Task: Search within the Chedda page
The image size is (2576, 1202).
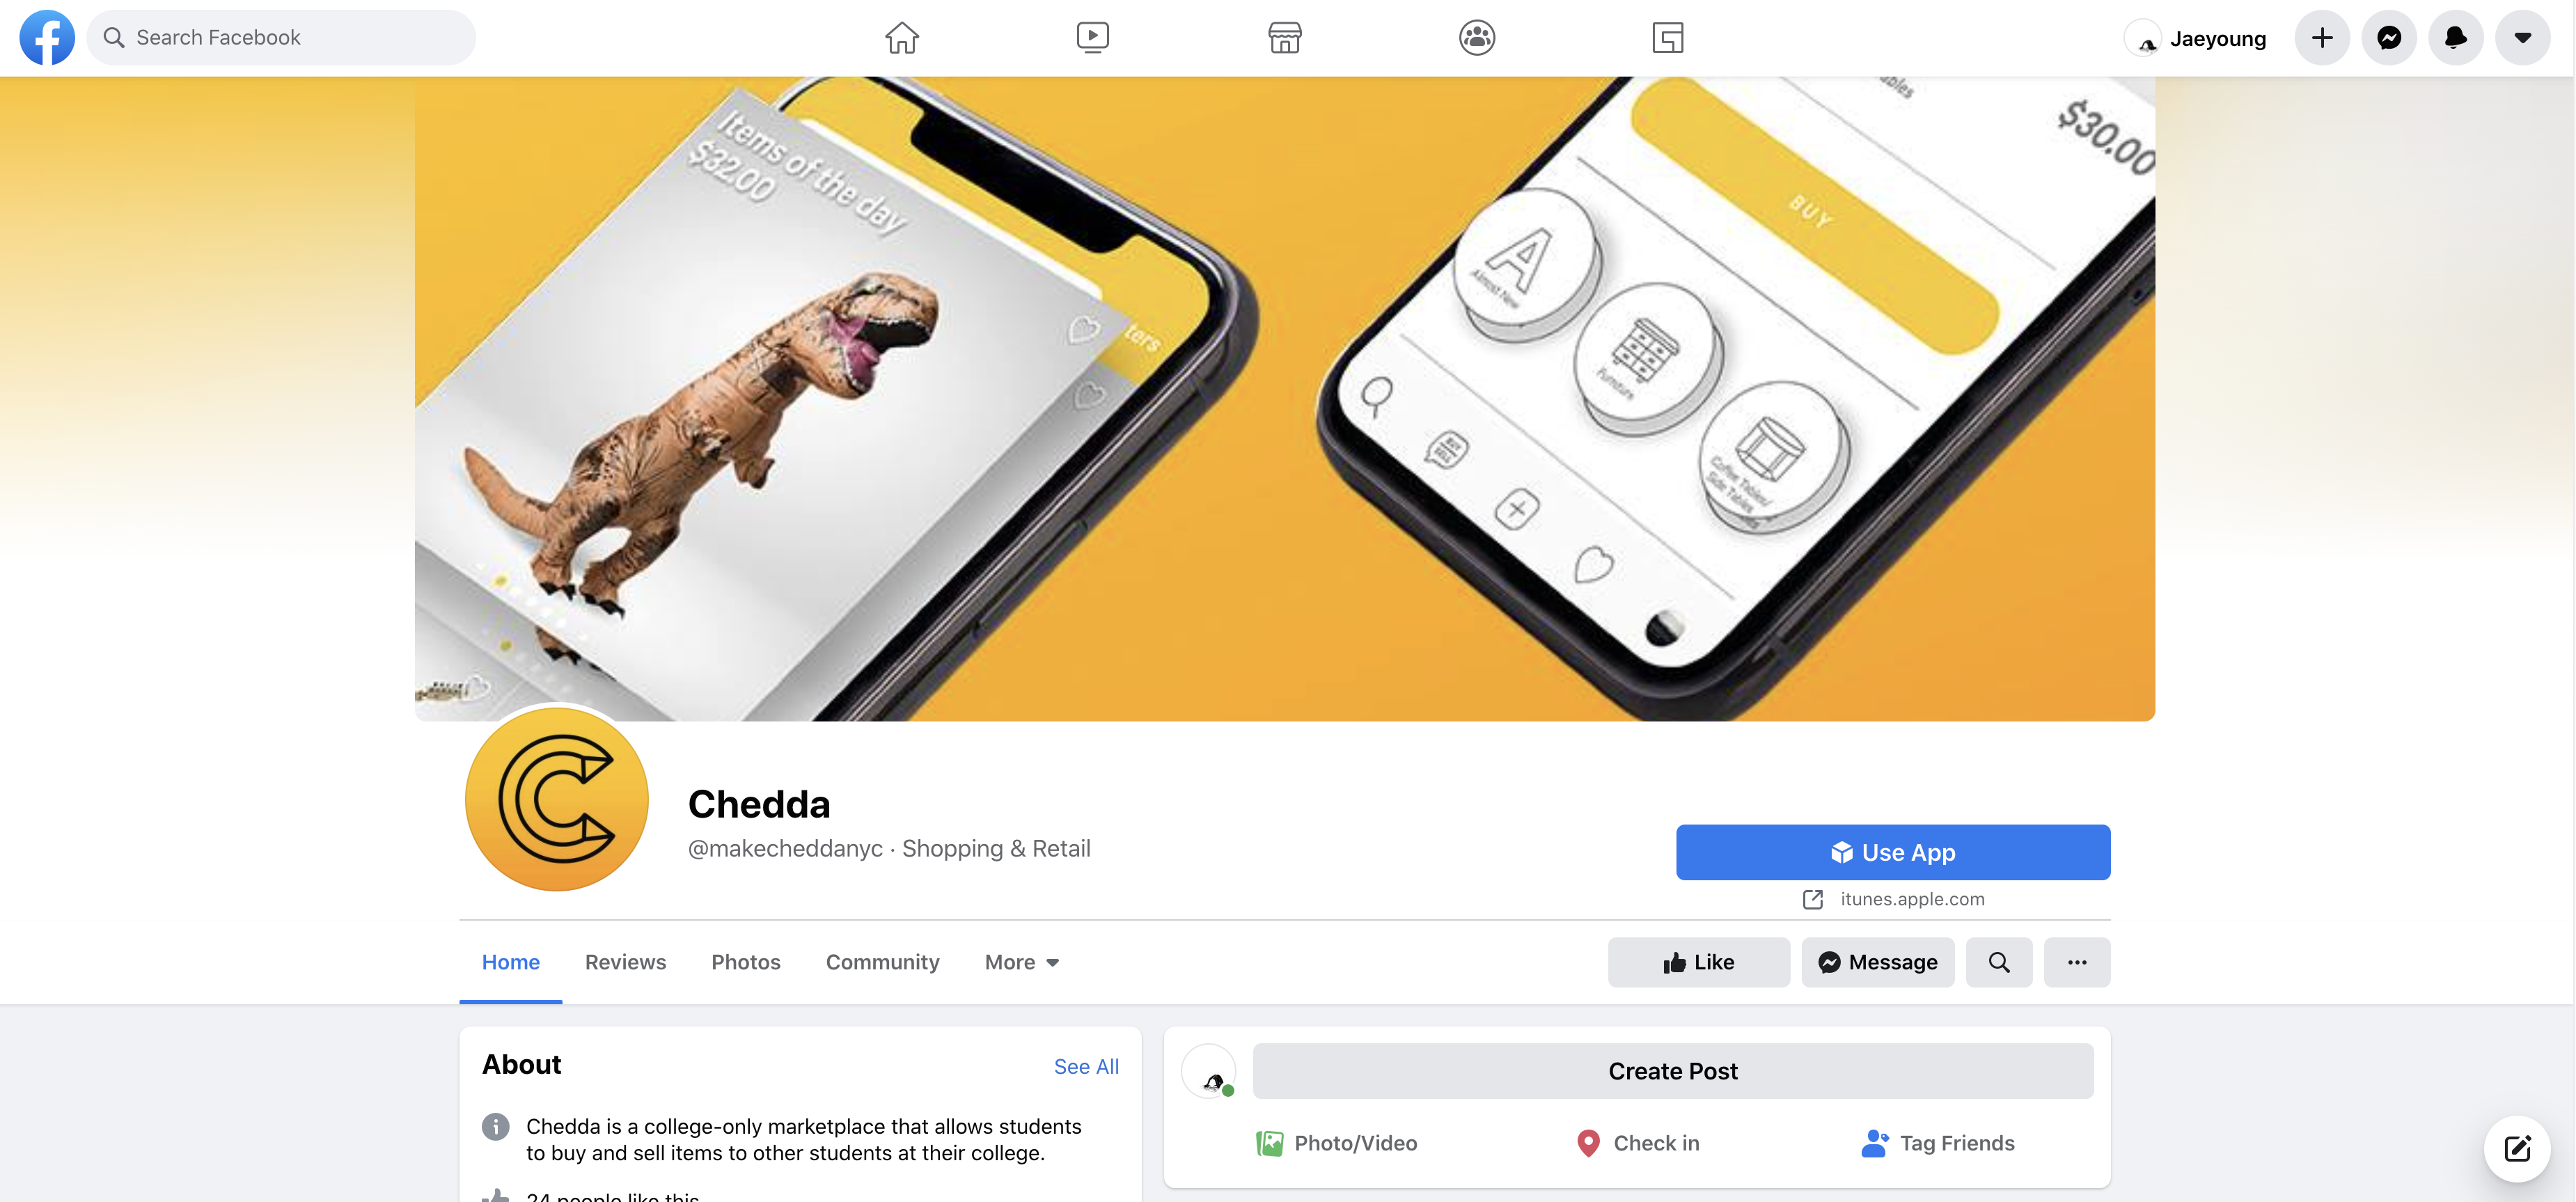Action: click(1998, 962)
